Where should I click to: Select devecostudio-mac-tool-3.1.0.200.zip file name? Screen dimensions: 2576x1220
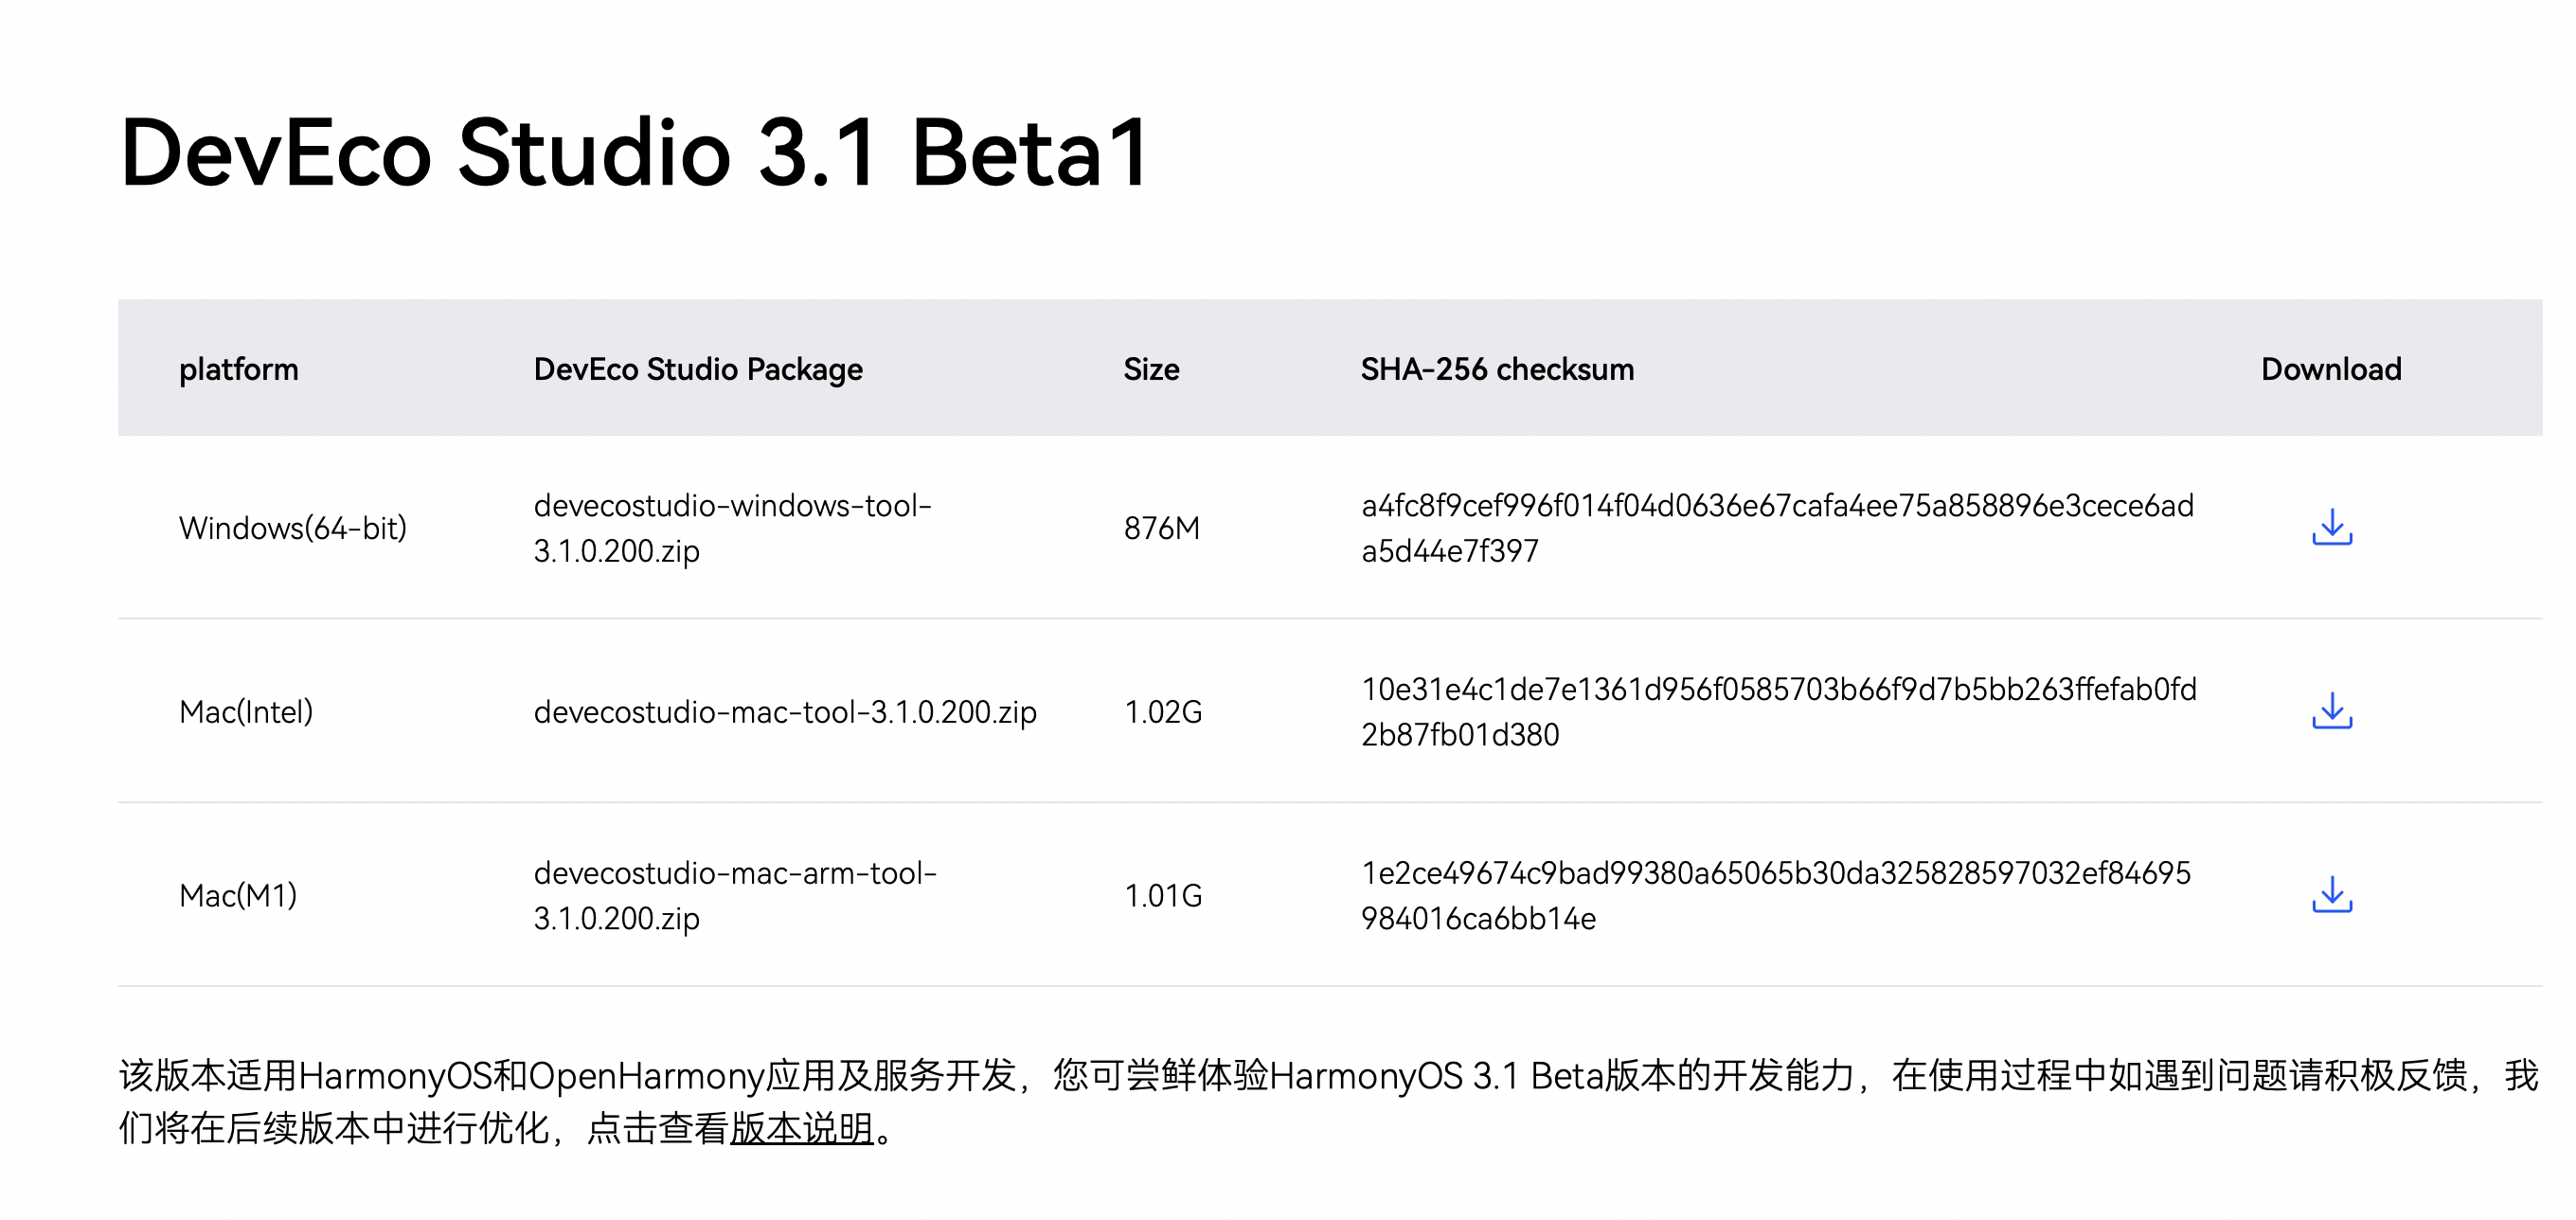785,712
